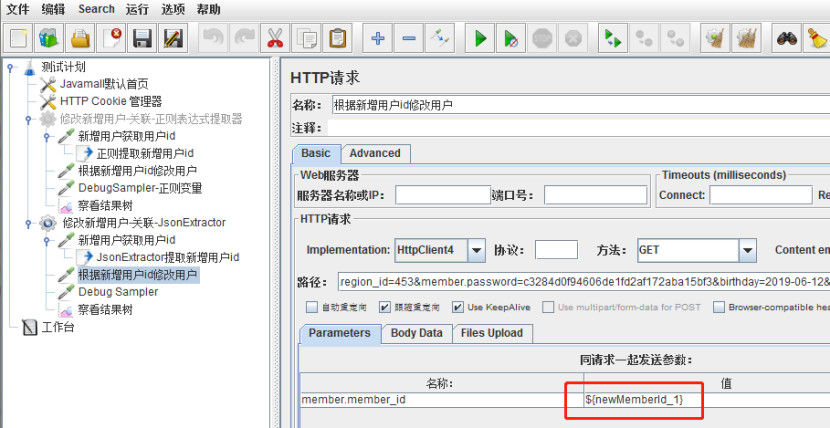830x428 pixels.
Task: Collapse all nodes with minus icon
Action: tap(409, 38)
